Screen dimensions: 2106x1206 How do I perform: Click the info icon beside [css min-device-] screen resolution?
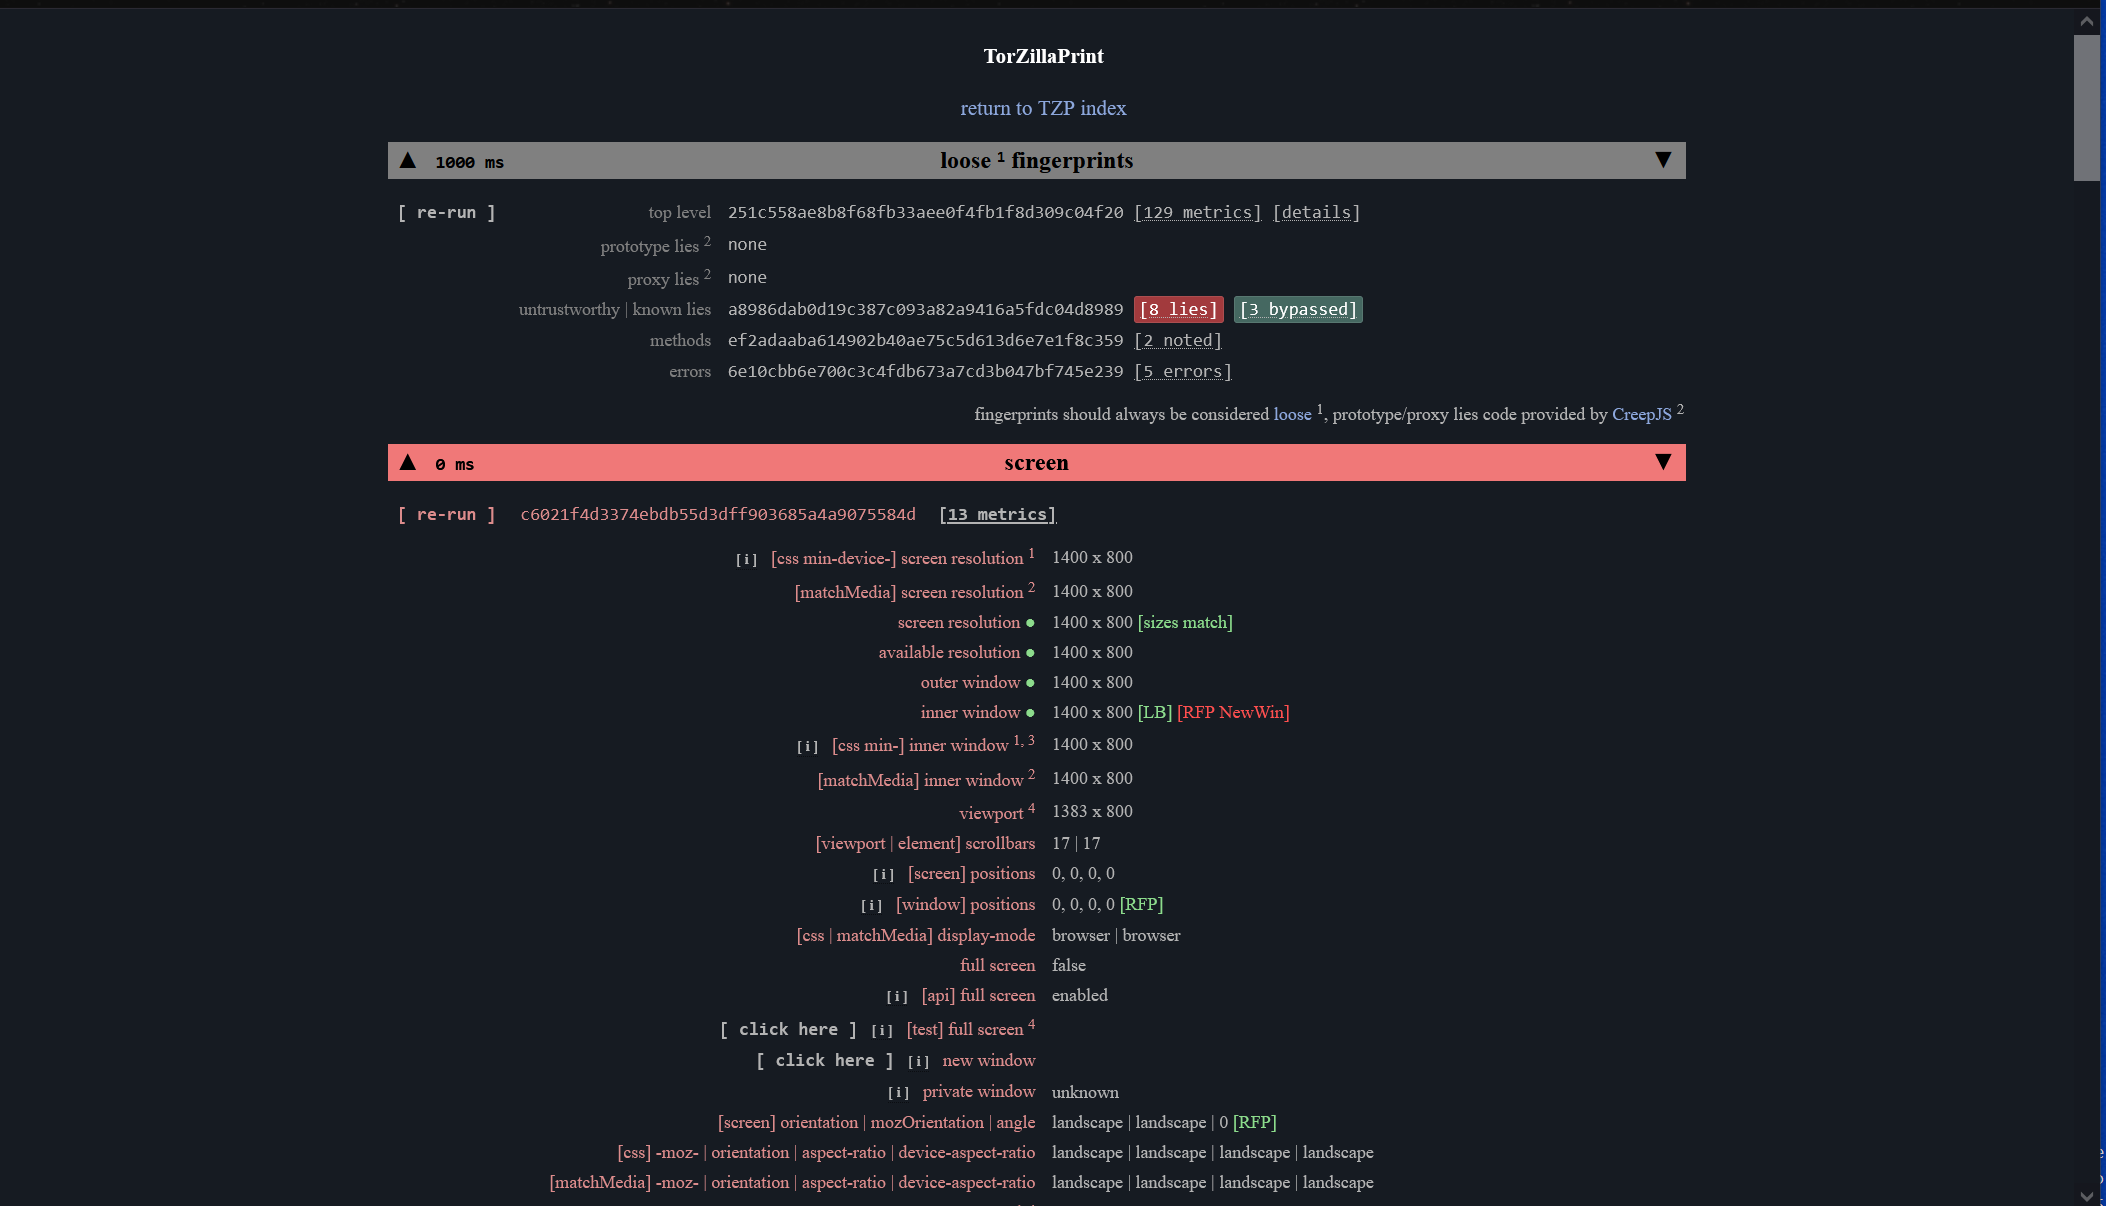tap(746, 559)
